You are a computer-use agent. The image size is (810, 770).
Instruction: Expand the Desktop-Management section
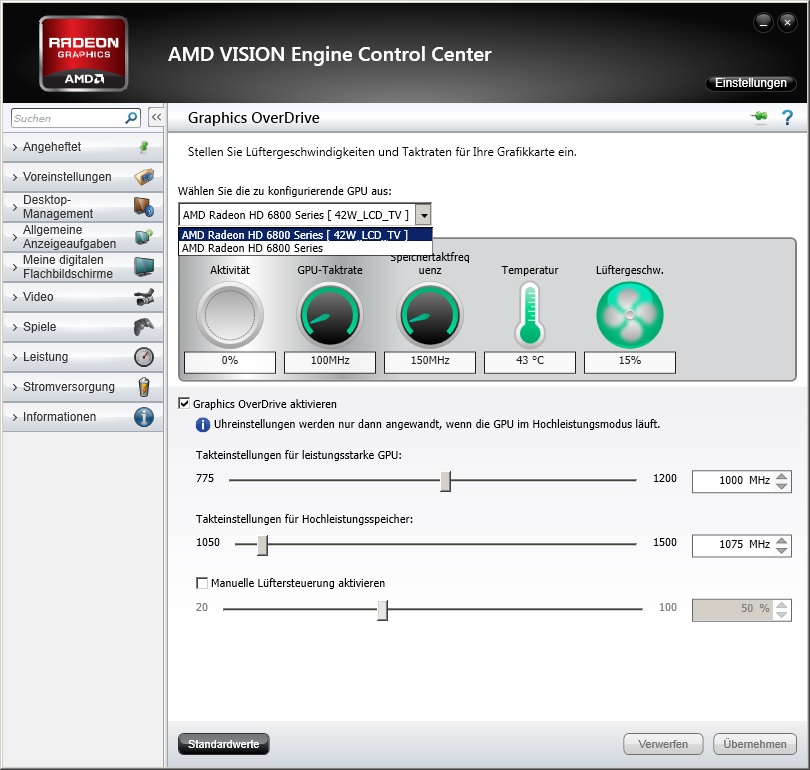[15, 207]
